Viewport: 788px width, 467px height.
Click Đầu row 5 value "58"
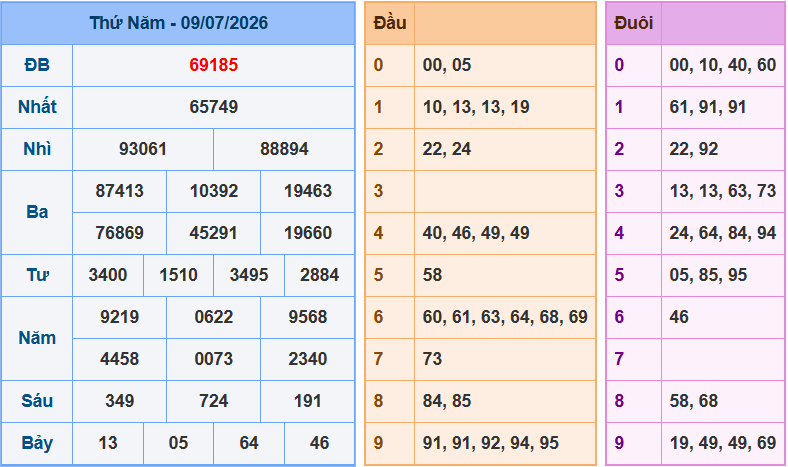click(x=432, y=275)
